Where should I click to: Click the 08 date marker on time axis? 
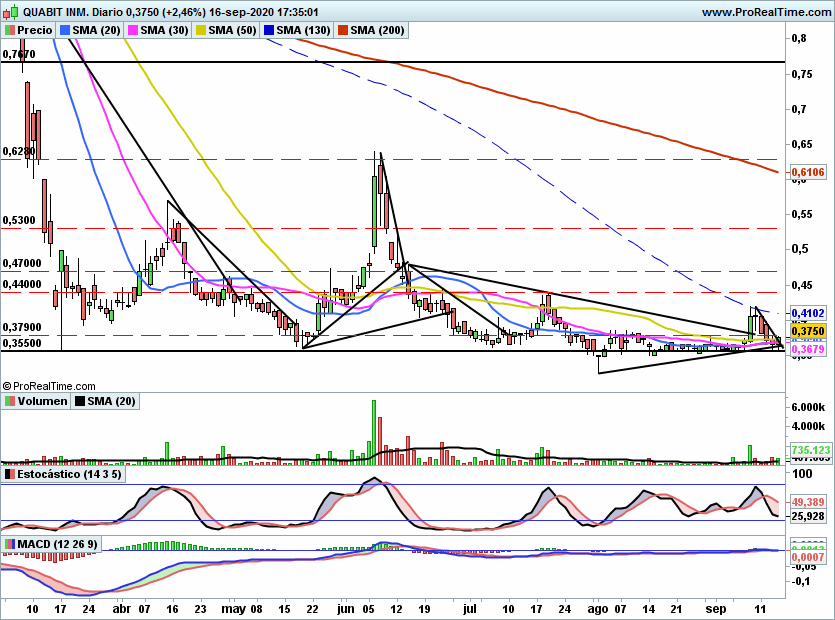click(256, 609)
